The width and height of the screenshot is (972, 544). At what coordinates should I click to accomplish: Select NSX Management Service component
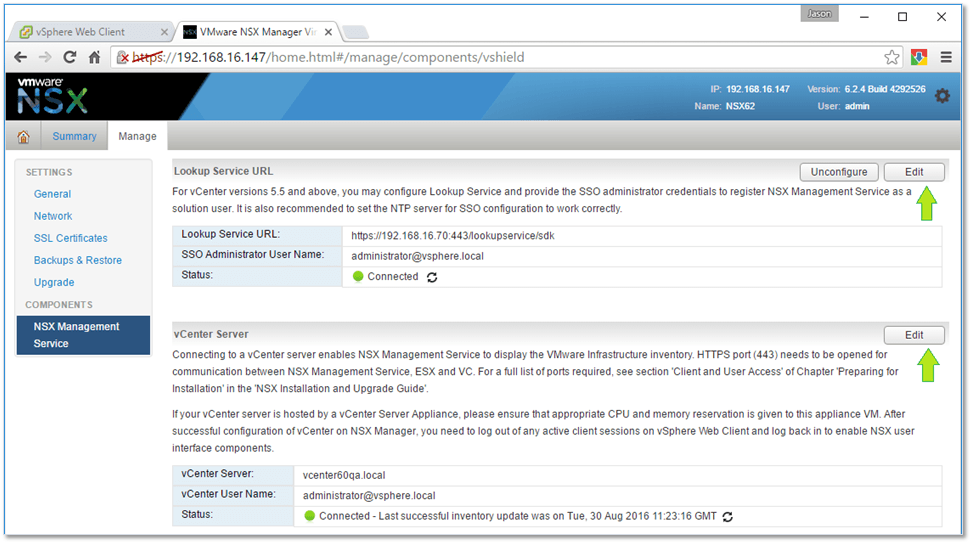(x=84, y=335)
